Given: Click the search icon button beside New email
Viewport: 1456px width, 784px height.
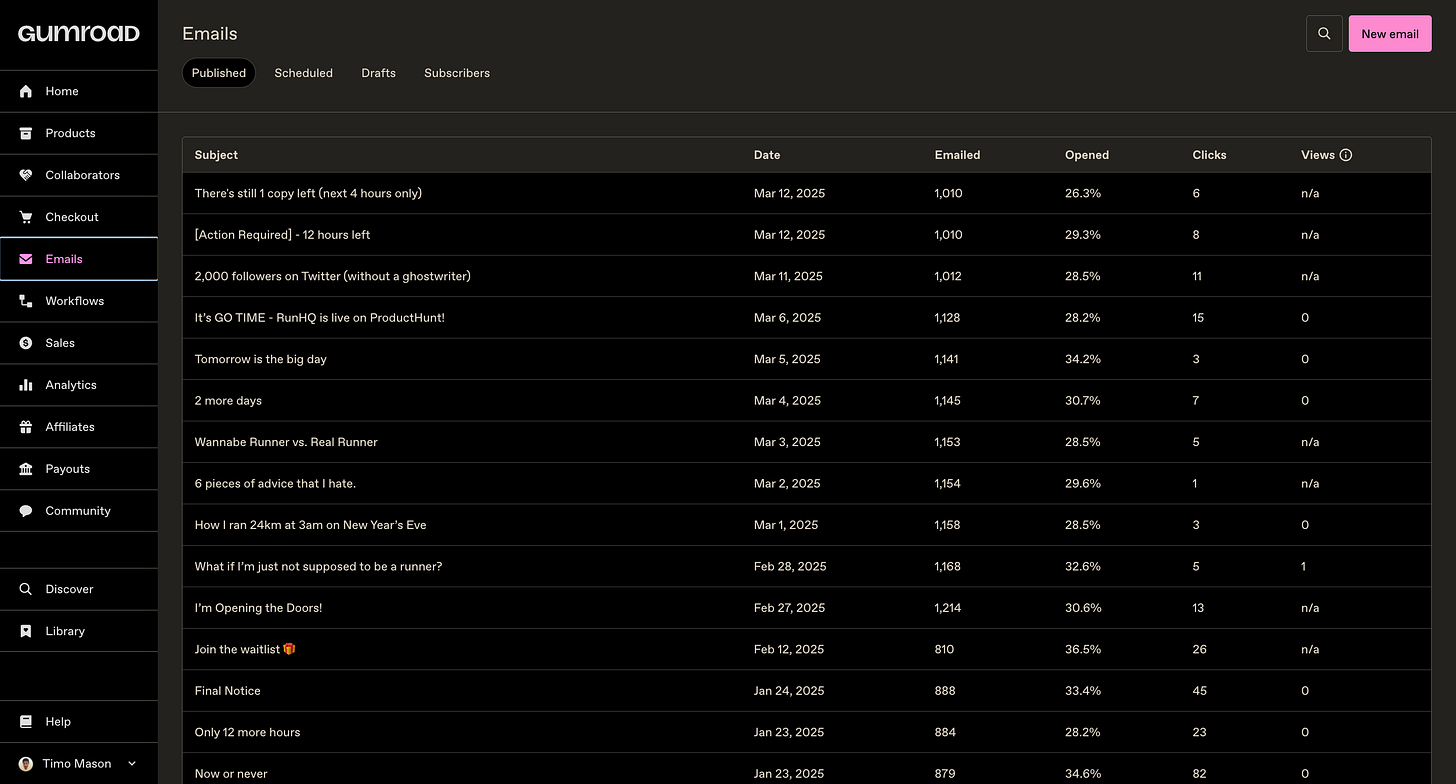Looking at the screenshot, I should 1324,34.
